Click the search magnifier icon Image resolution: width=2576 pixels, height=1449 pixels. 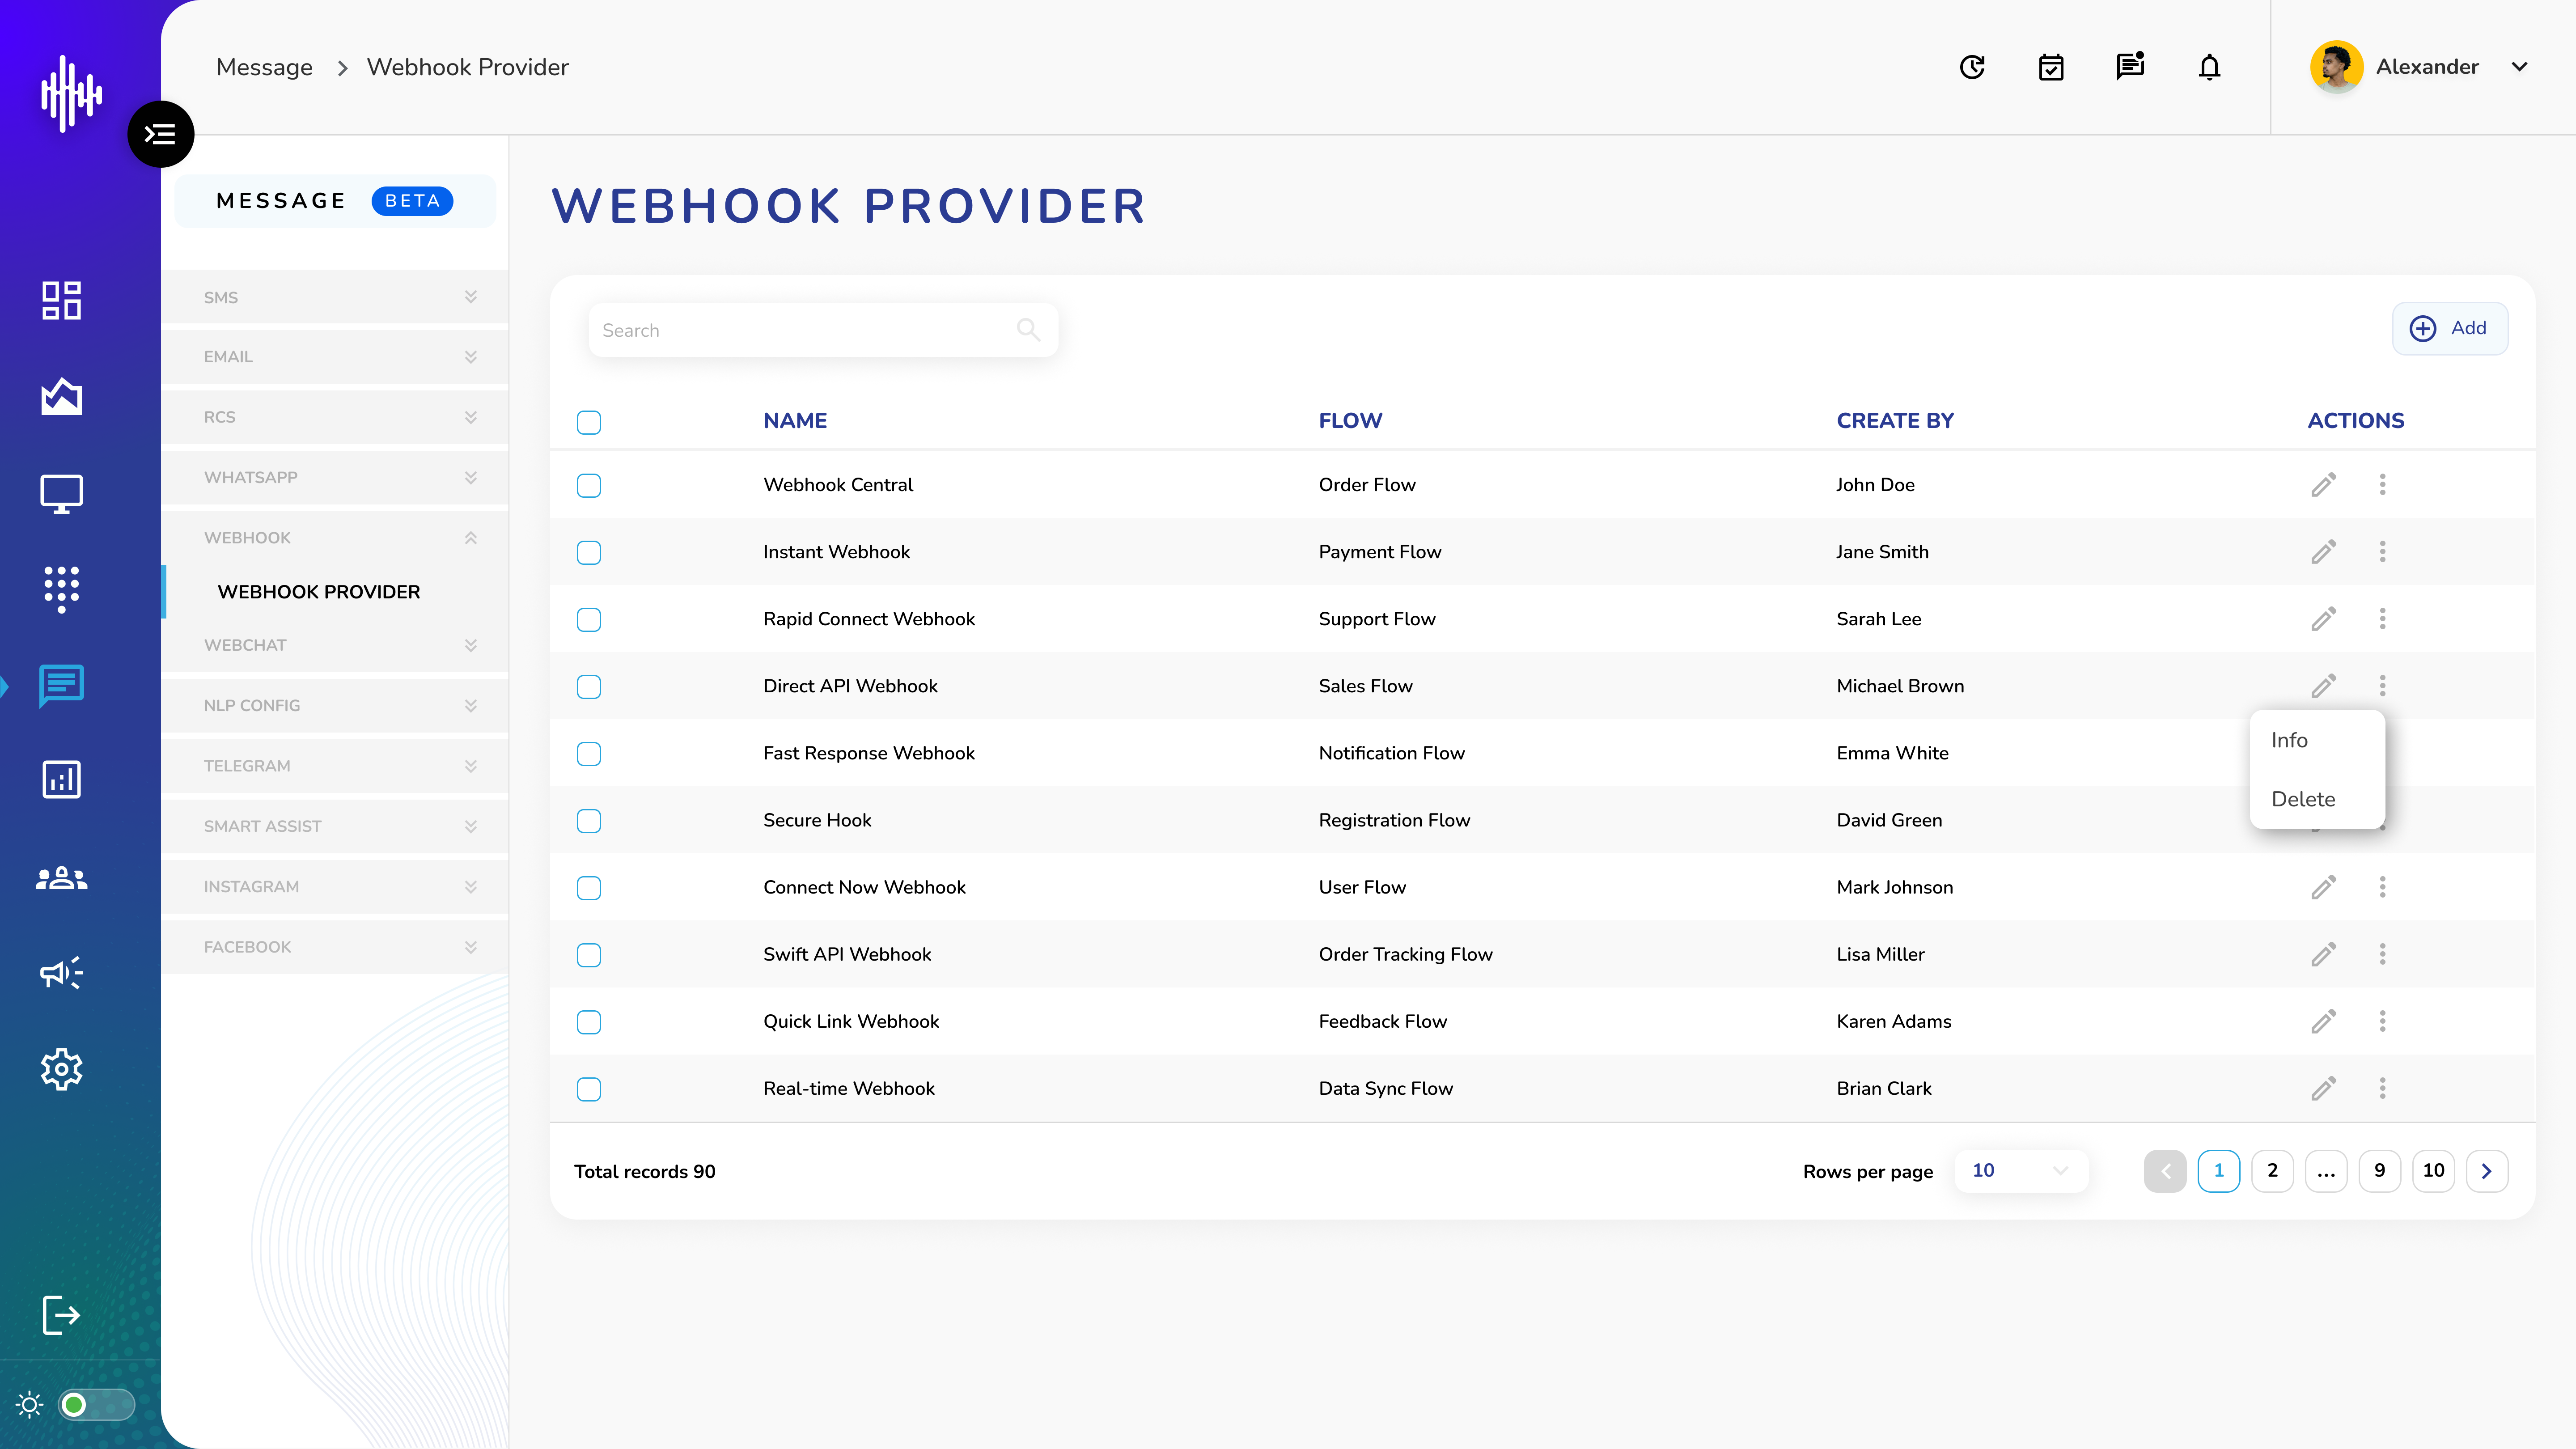pyautogui.click(x=1028, y=329)
